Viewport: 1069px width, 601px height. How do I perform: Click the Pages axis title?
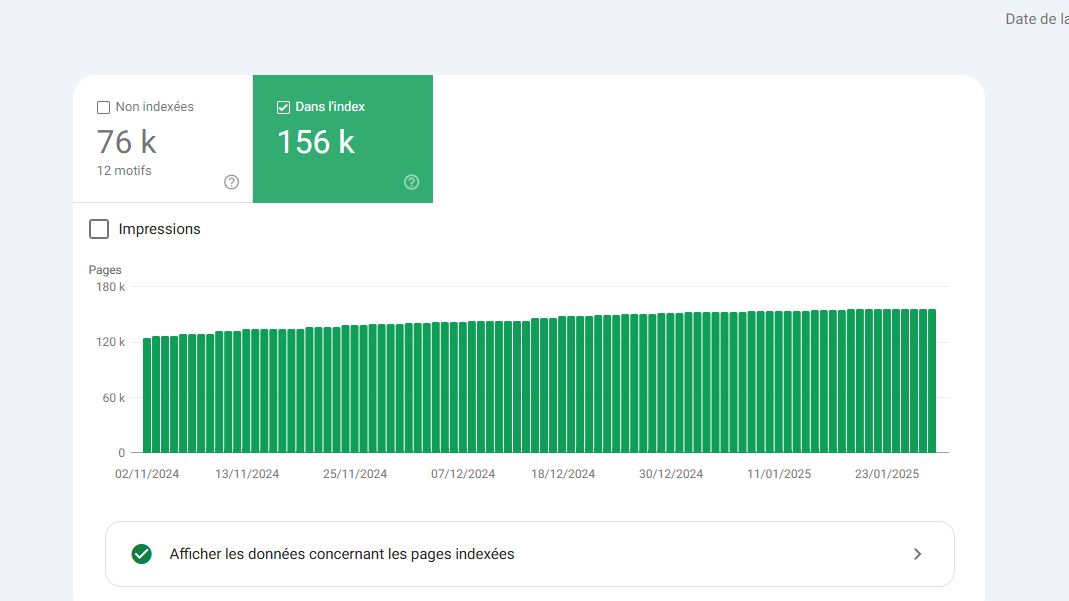pos(105,270)
